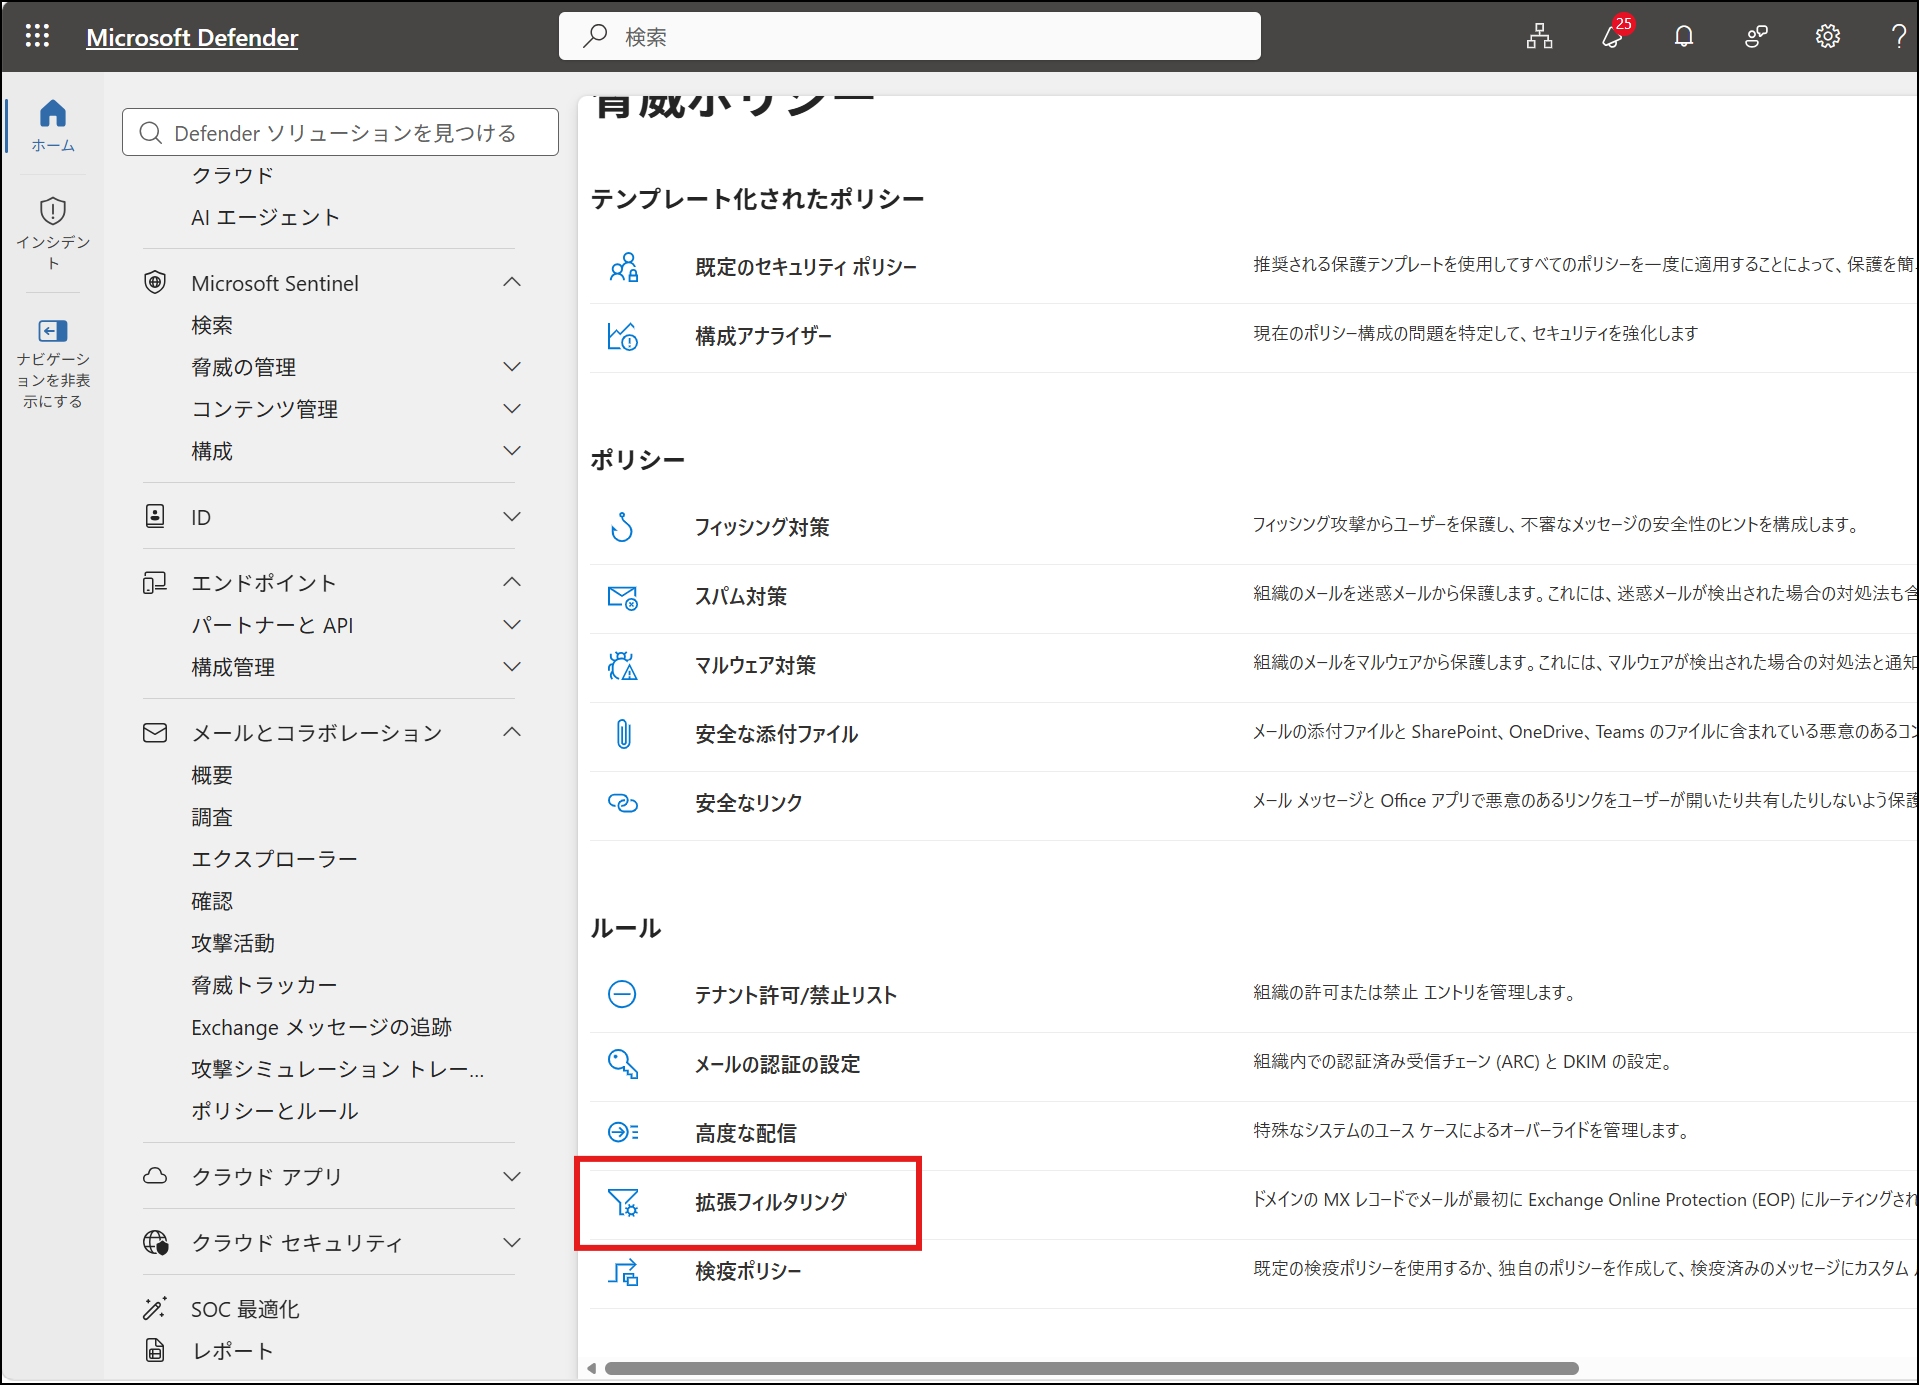Click the 検索 search box in header
The height and width of the screenshot is (1385, 1919).
[x=909, y=37]
